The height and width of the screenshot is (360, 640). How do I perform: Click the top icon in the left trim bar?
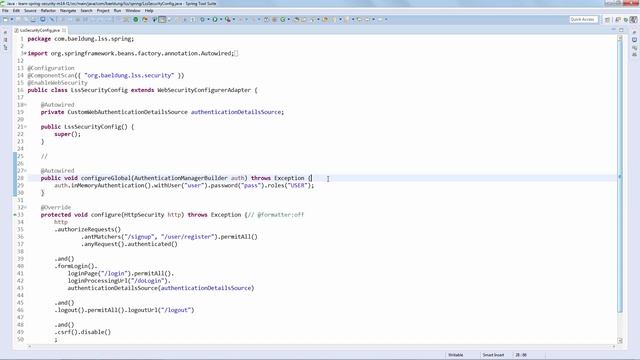point(5,32)
